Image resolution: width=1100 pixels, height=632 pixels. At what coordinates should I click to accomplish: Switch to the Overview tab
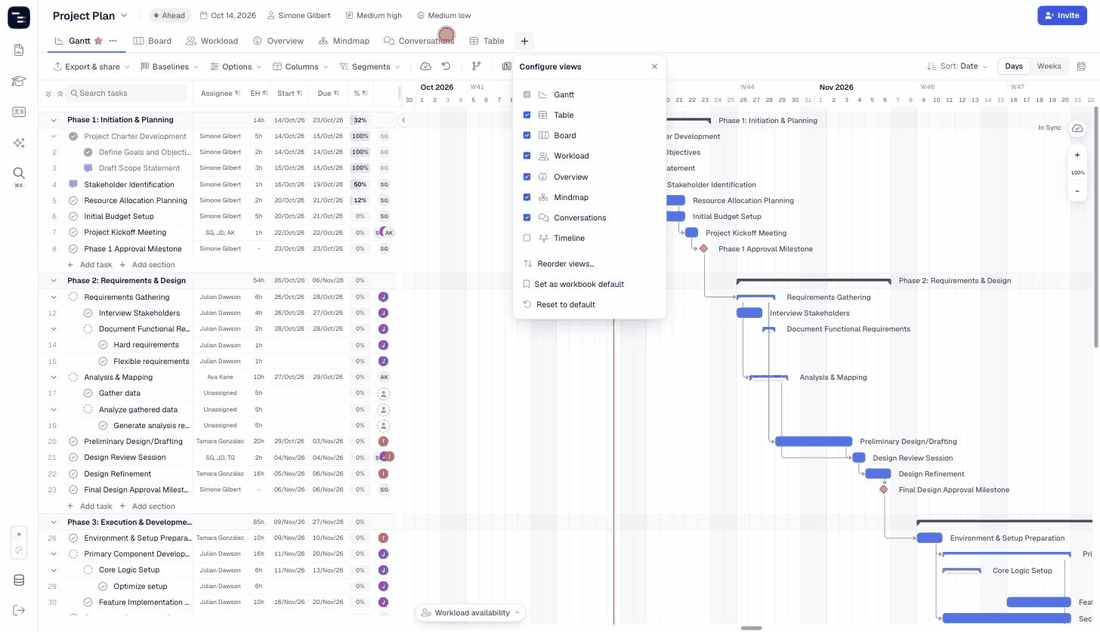(278, 41)
